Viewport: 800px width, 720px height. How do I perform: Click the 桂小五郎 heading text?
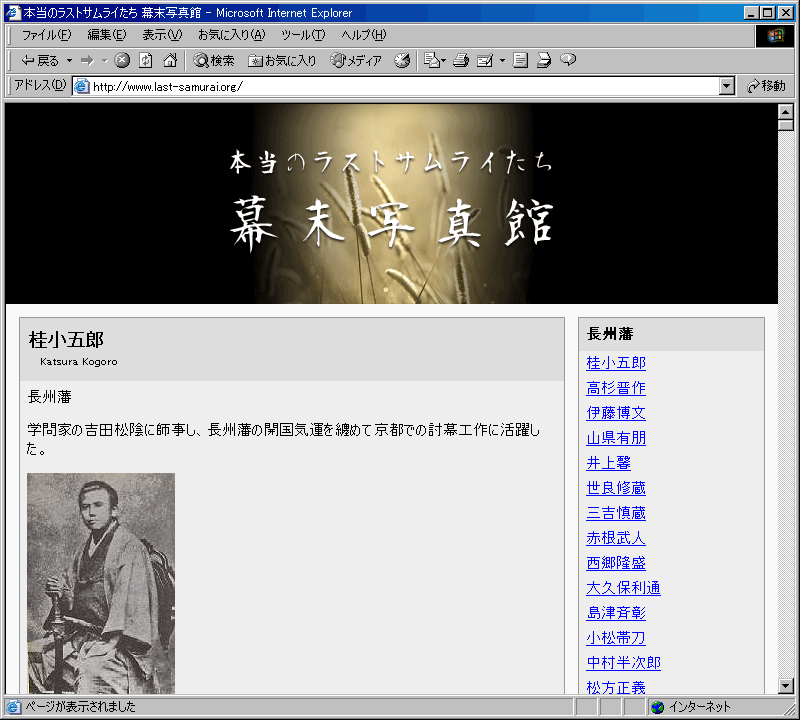pos(66,340)
